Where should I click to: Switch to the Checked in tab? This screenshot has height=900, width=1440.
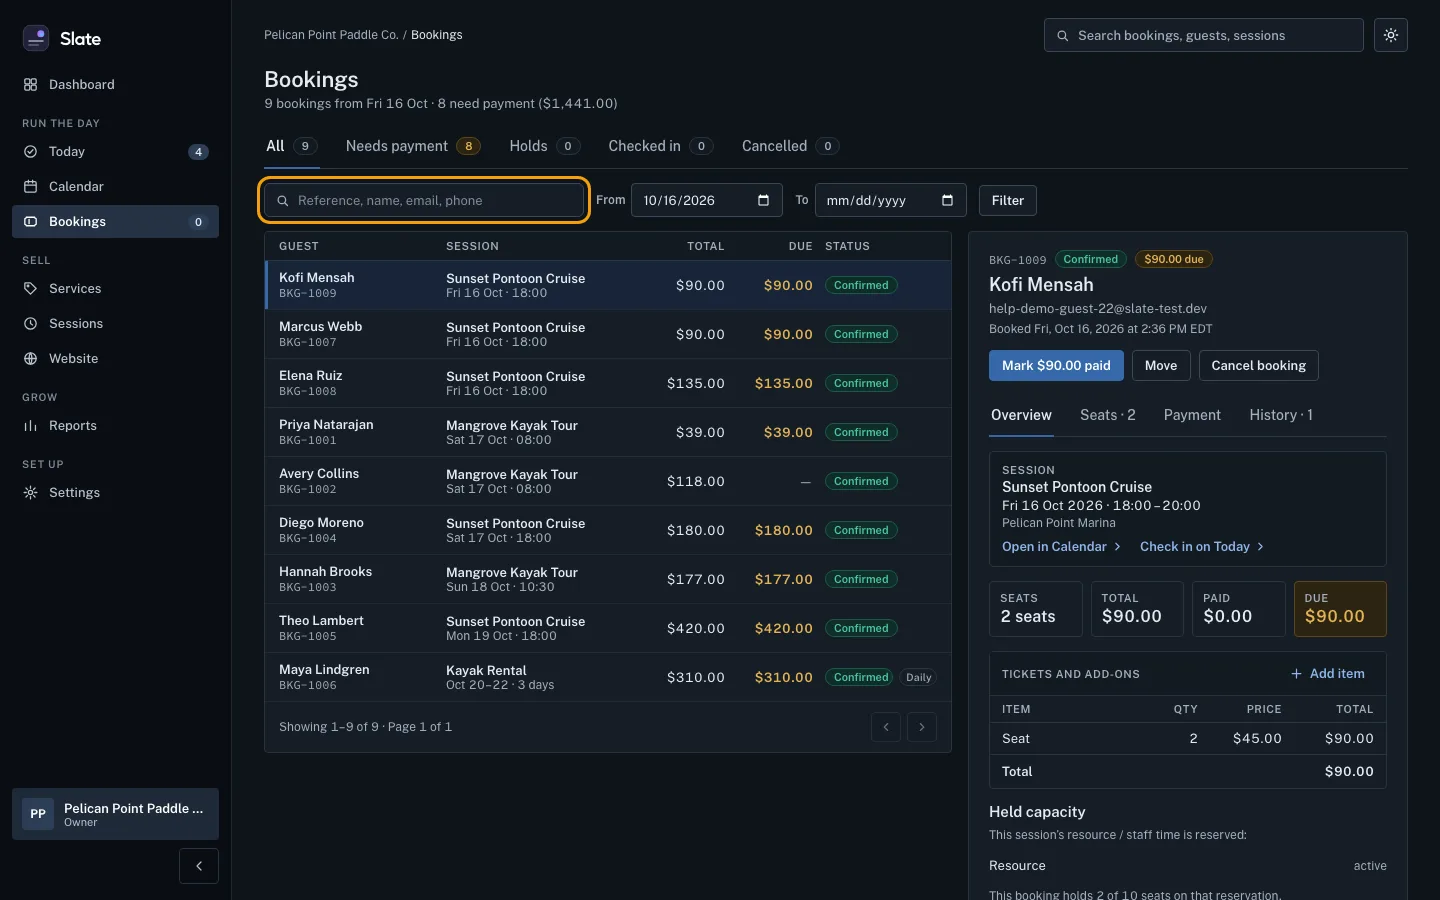(660, 146)
